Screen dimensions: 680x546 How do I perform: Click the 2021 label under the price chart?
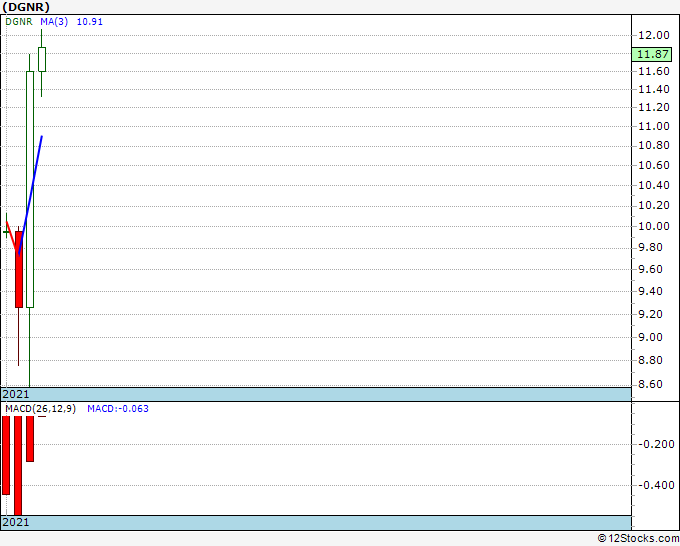16,394
